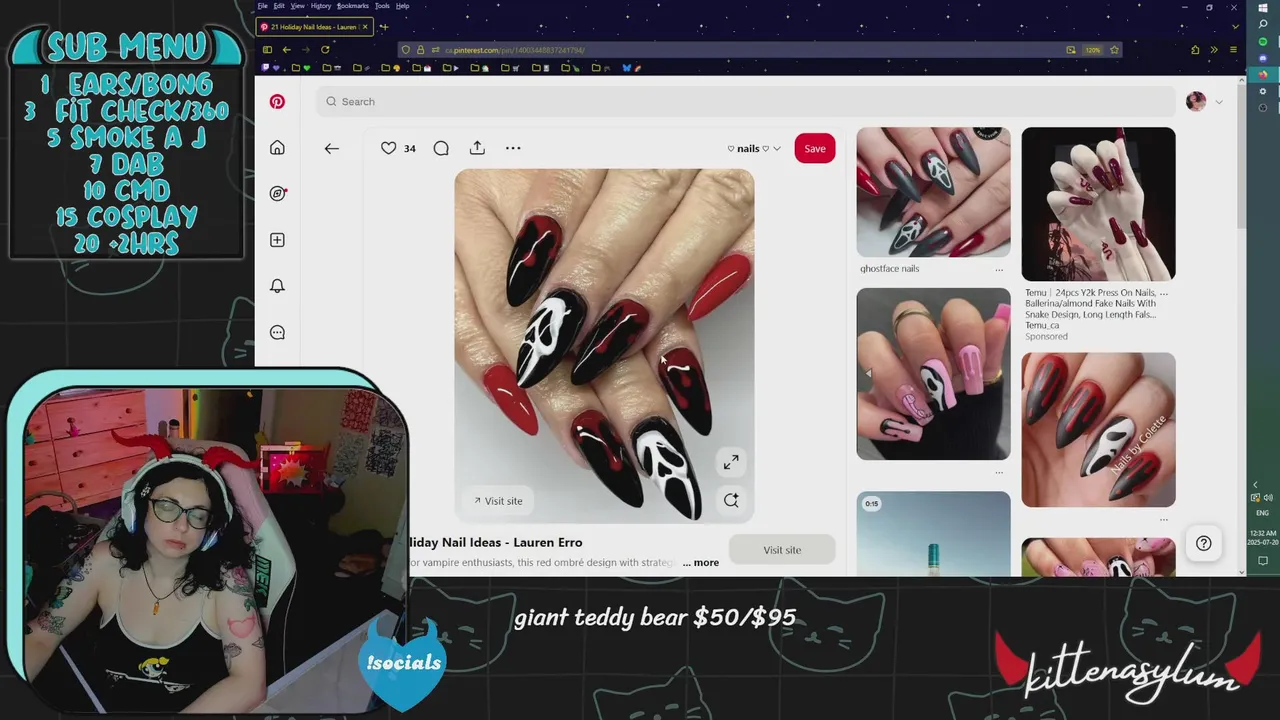Click the gray Visit site button
Screen dimensions: 1280x720
point(782,550)
